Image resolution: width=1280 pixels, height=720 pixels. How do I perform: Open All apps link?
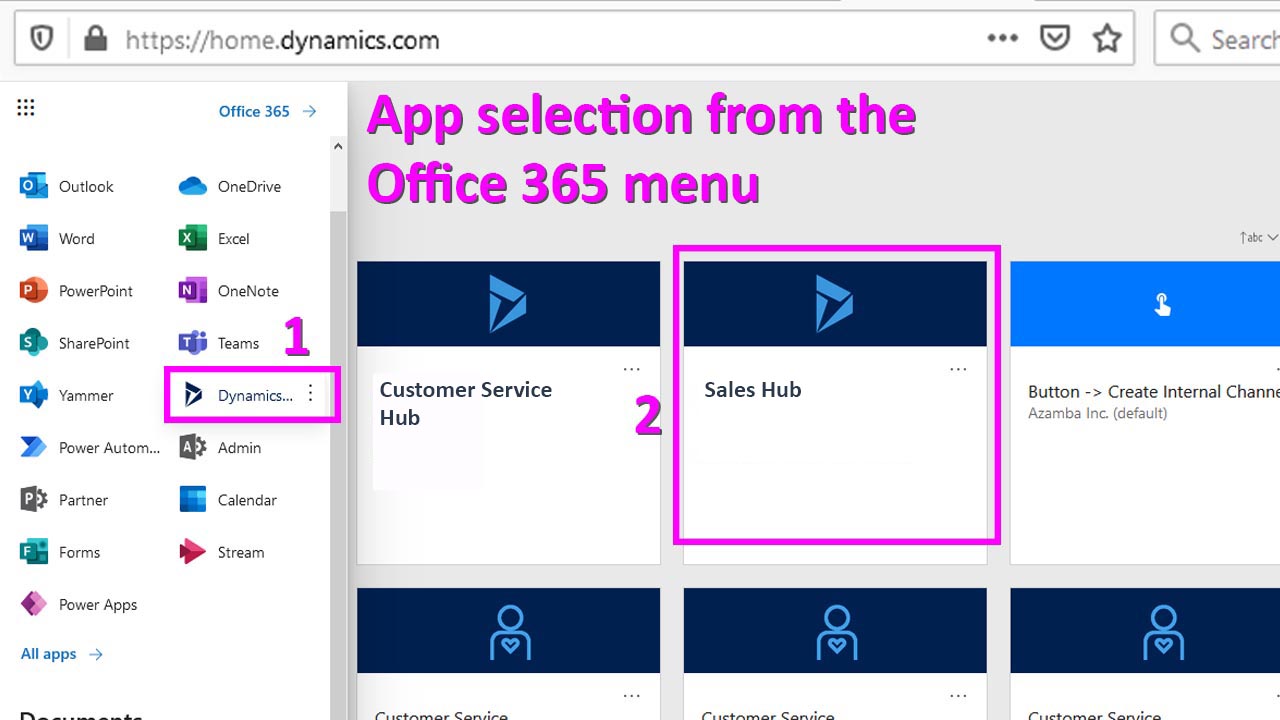tap(62, 654)
